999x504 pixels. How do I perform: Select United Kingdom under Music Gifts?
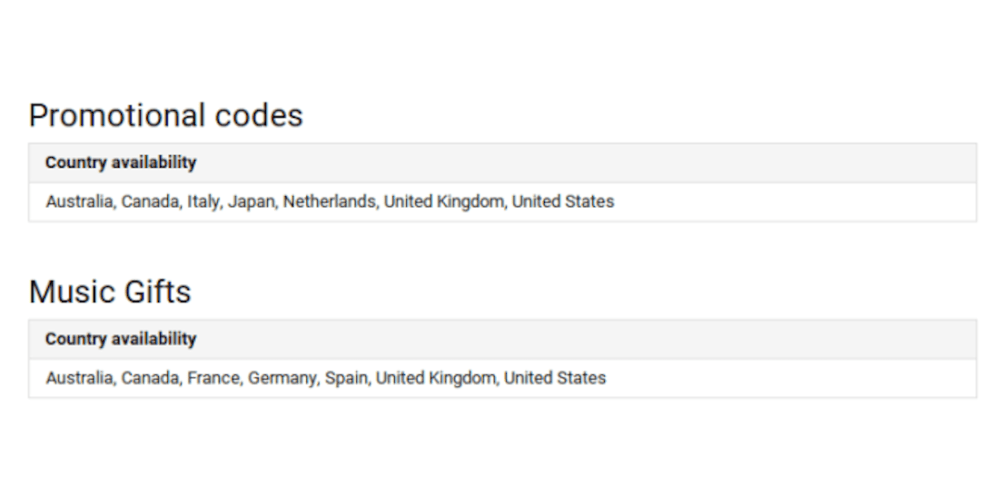tap(435, 379)
